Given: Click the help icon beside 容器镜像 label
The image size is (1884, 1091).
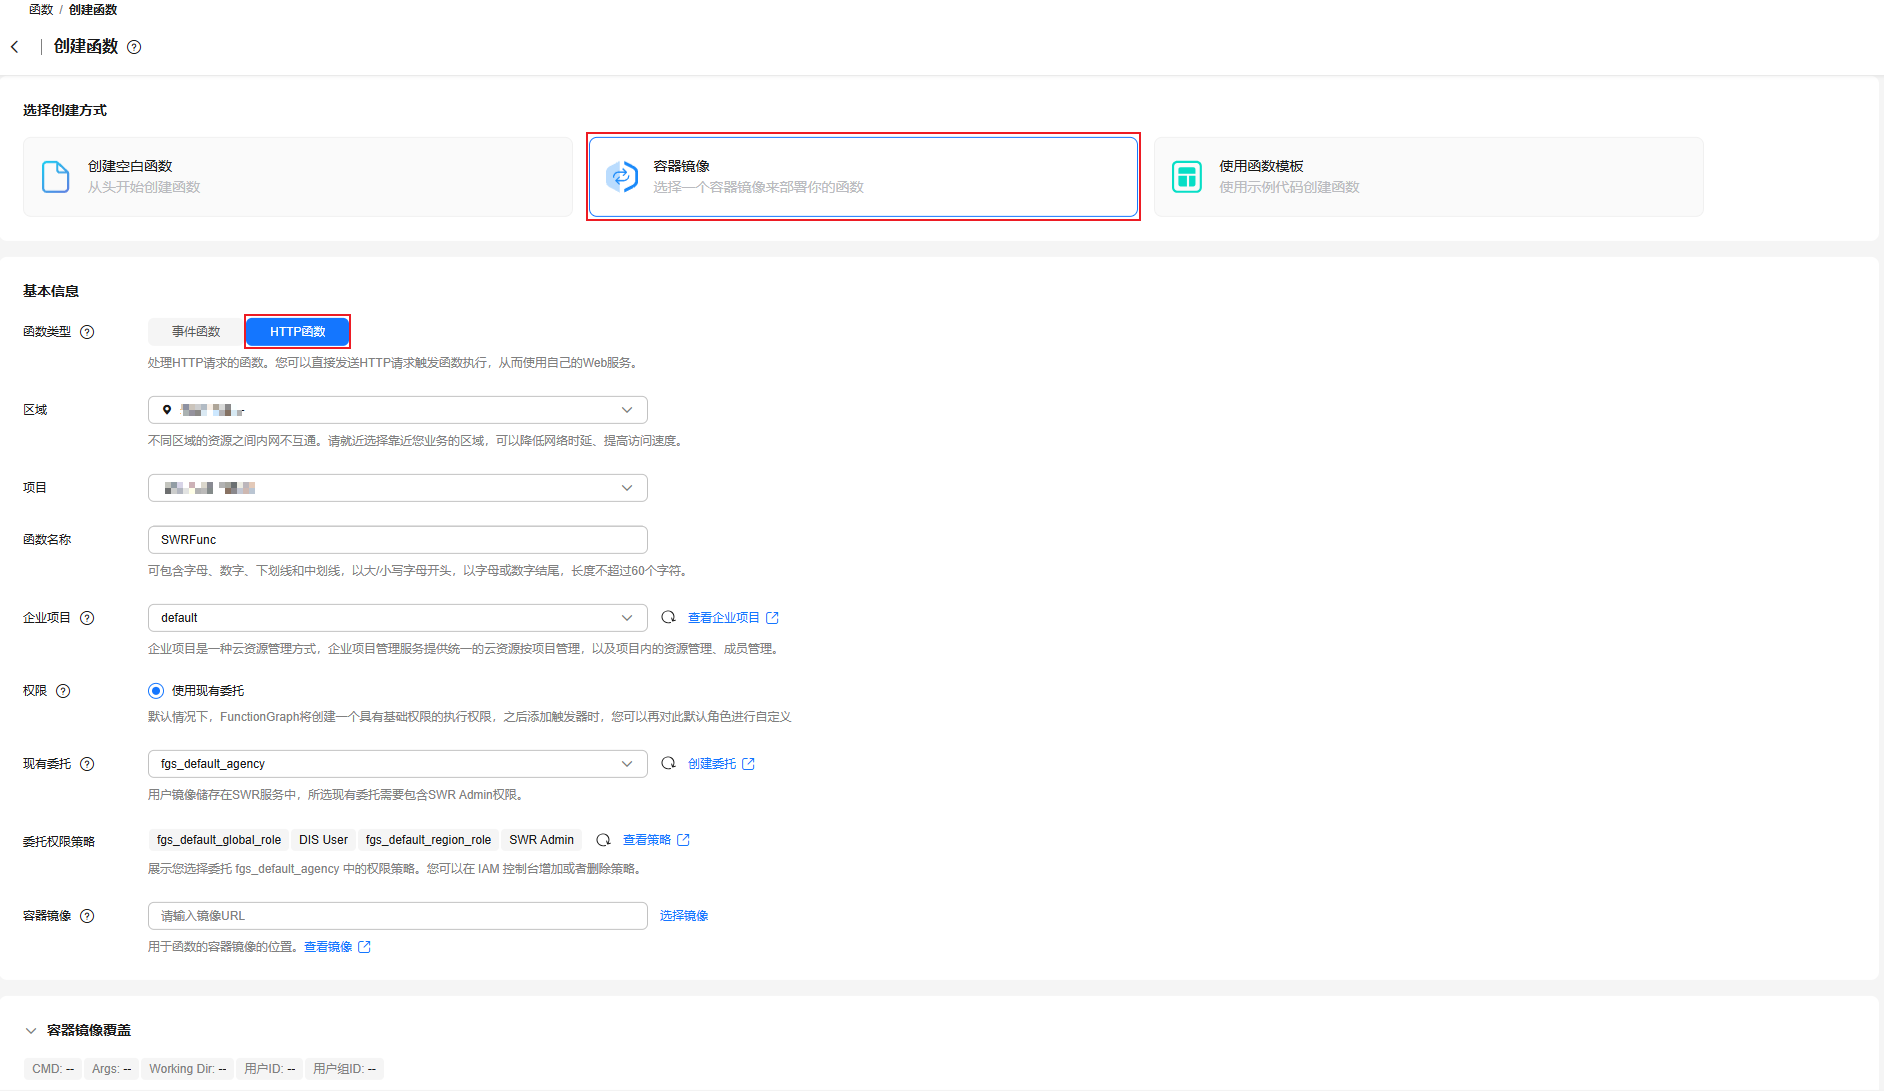Looking at the screenshot, I should [x=87, y=916].
